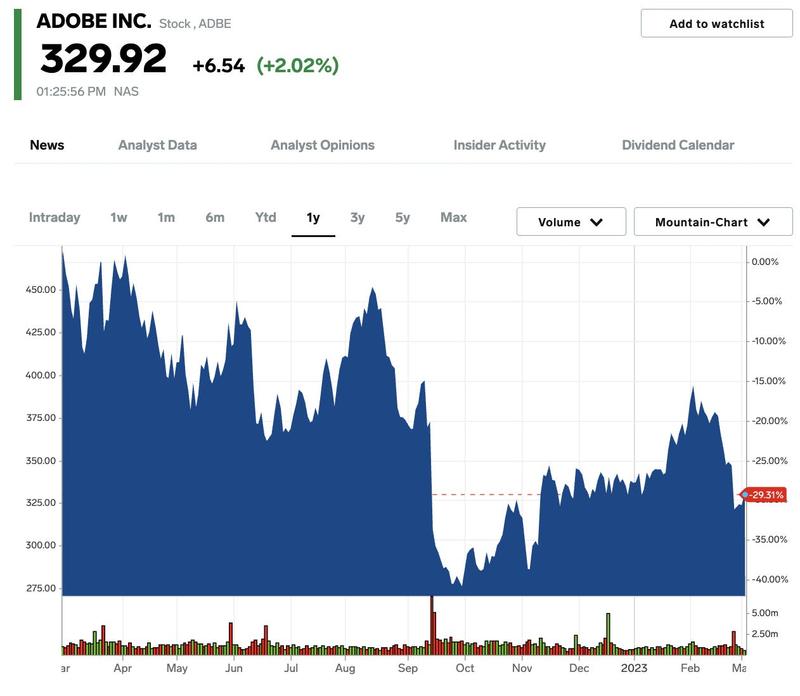
Task: Select the 5y chart range
Action: pos(402,217)
